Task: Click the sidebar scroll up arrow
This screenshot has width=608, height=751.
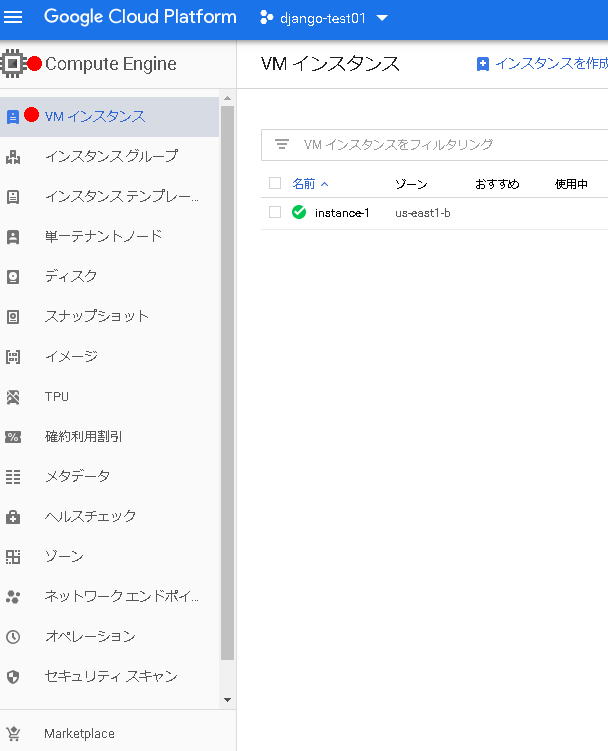Action: point(228,98)
